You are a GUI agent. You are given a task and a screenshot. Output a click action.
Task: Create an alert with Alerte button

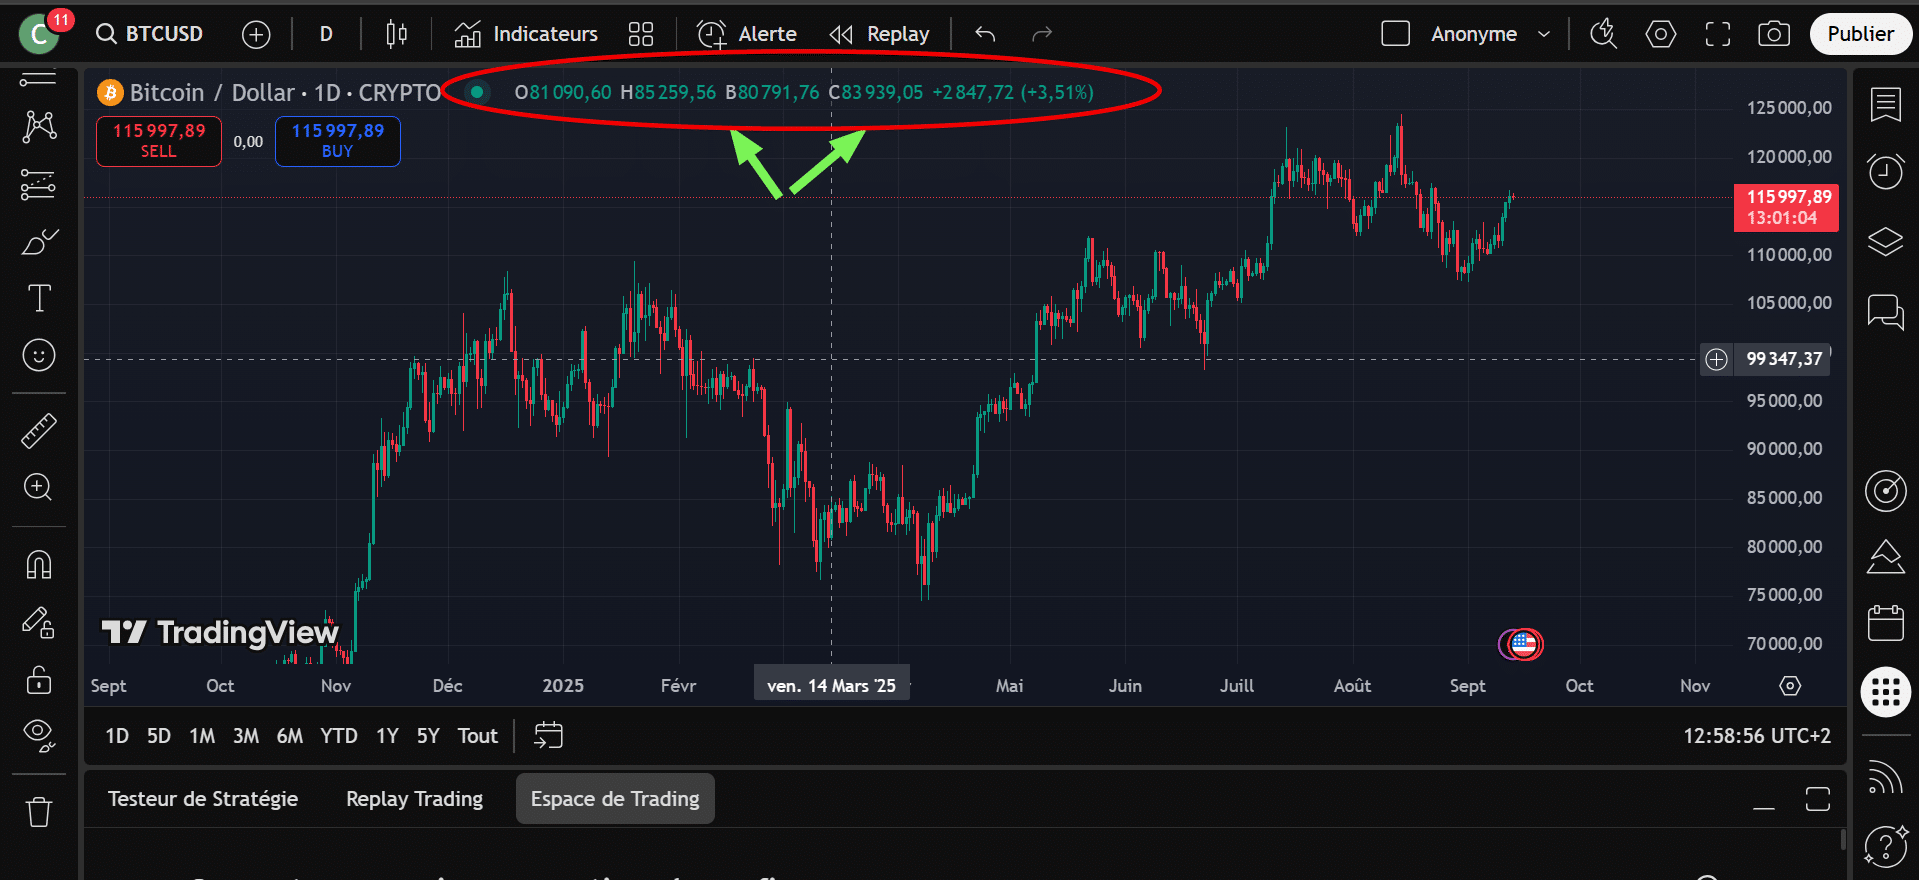coord(747,34)
